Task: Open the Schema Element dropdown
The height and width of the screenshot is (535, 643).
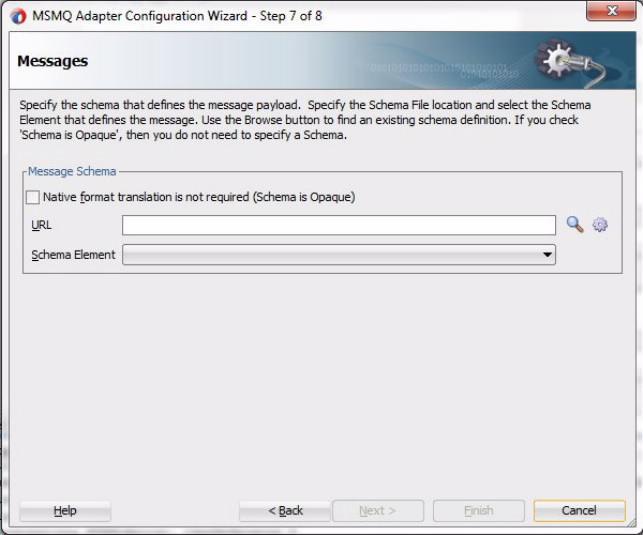Action: [x=339, y=255]
